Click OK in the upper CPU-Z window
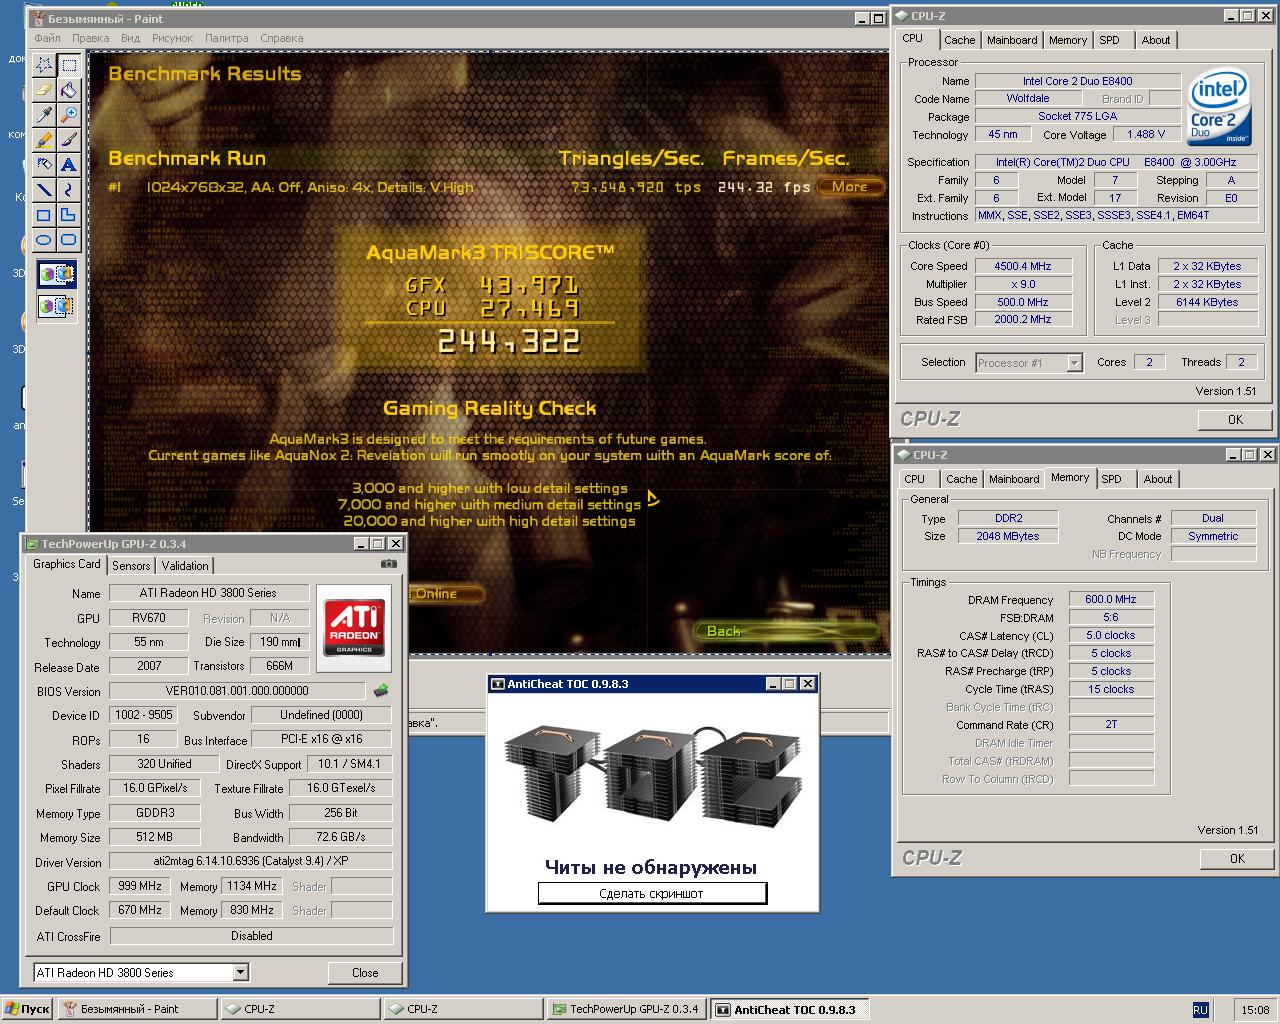 [x=1235, y=419]
